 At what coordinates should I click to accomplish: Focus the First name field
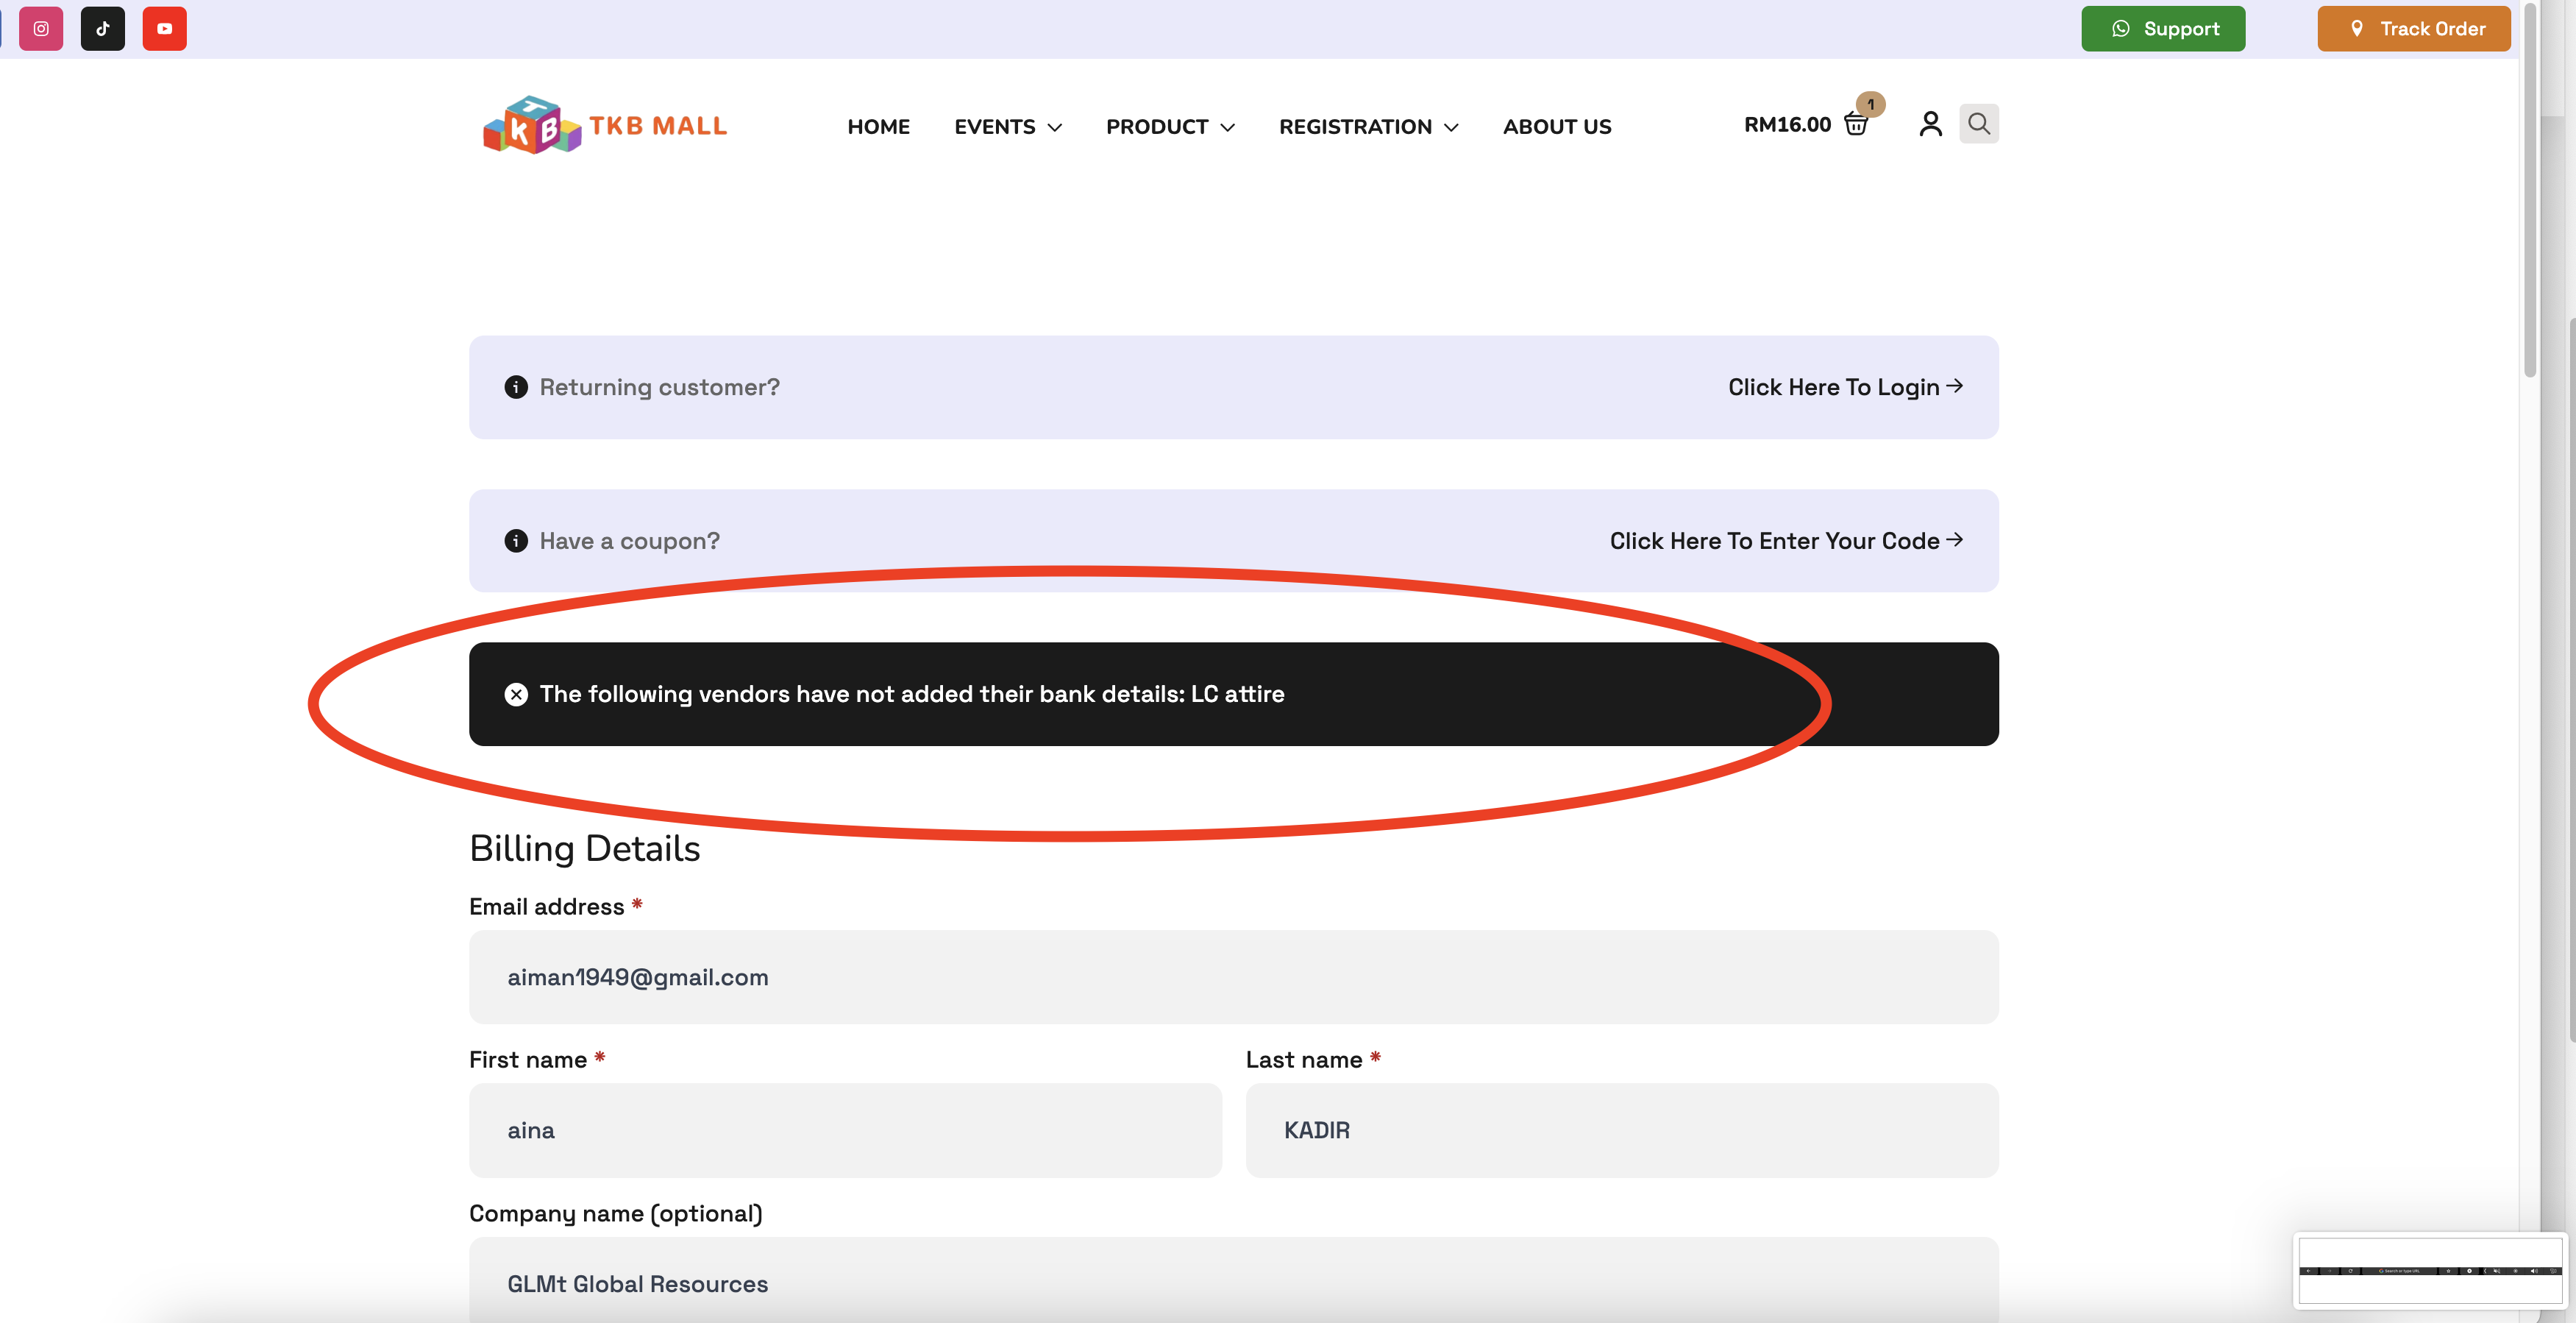(845, 1130)
